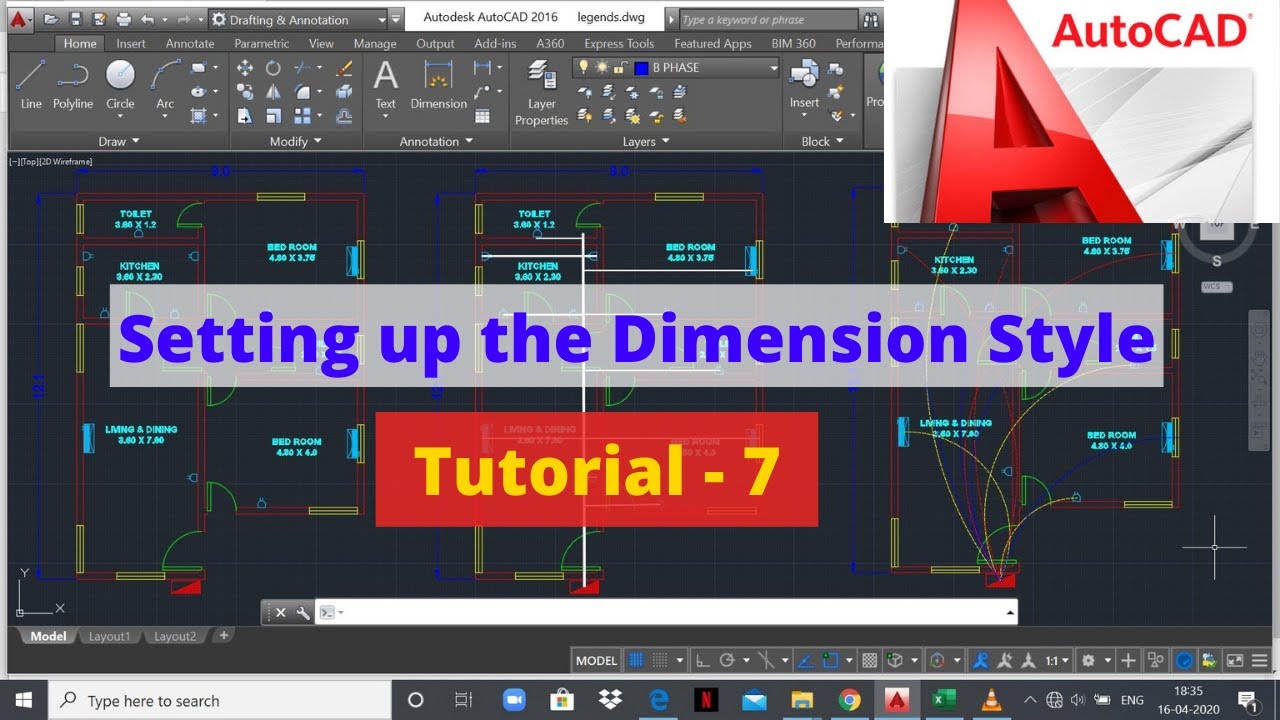Image resolution: width=1280 pixels, height=720 pixels.
Task: Select the Explode tool icon
Action: (345, 92)
